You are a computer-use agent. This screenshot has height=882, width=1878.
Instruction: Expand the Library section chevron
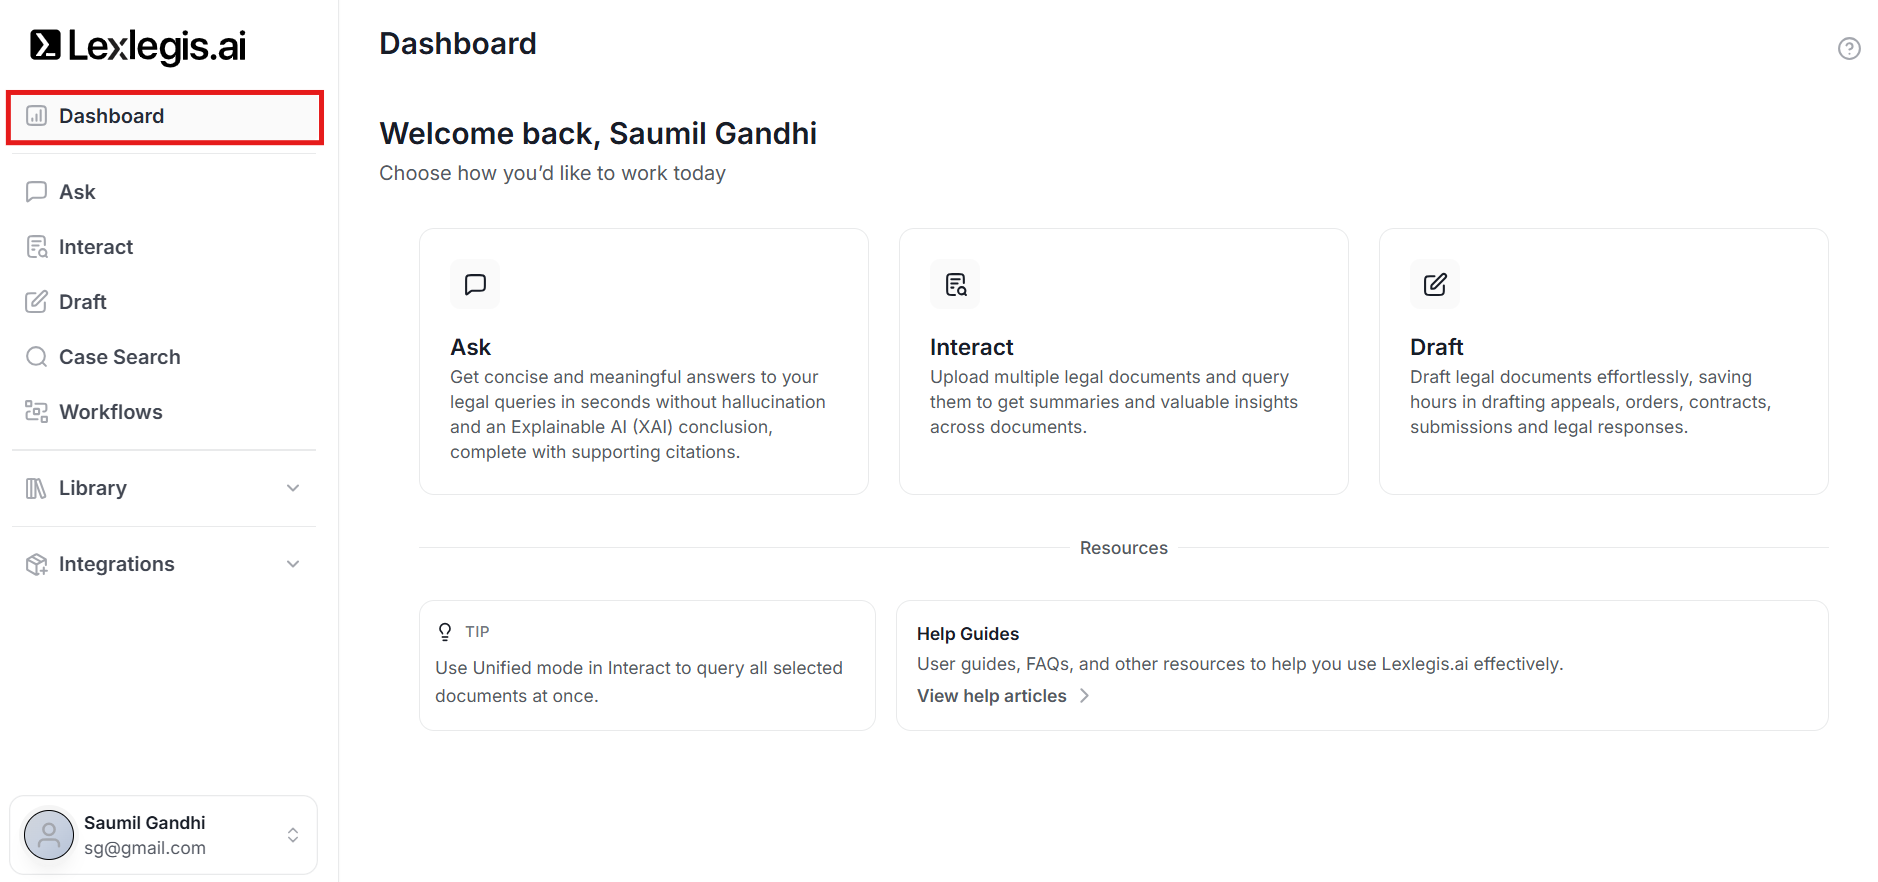293,488
